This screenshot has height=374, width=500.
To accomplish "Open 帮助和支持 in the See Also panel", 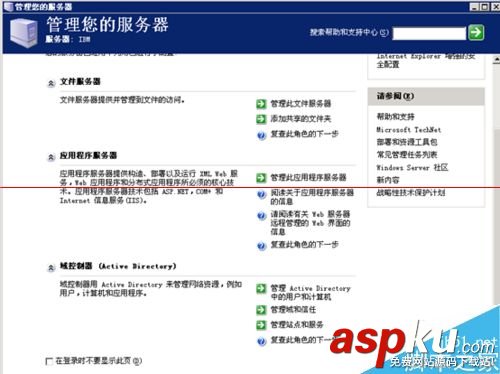I will 395,117.
